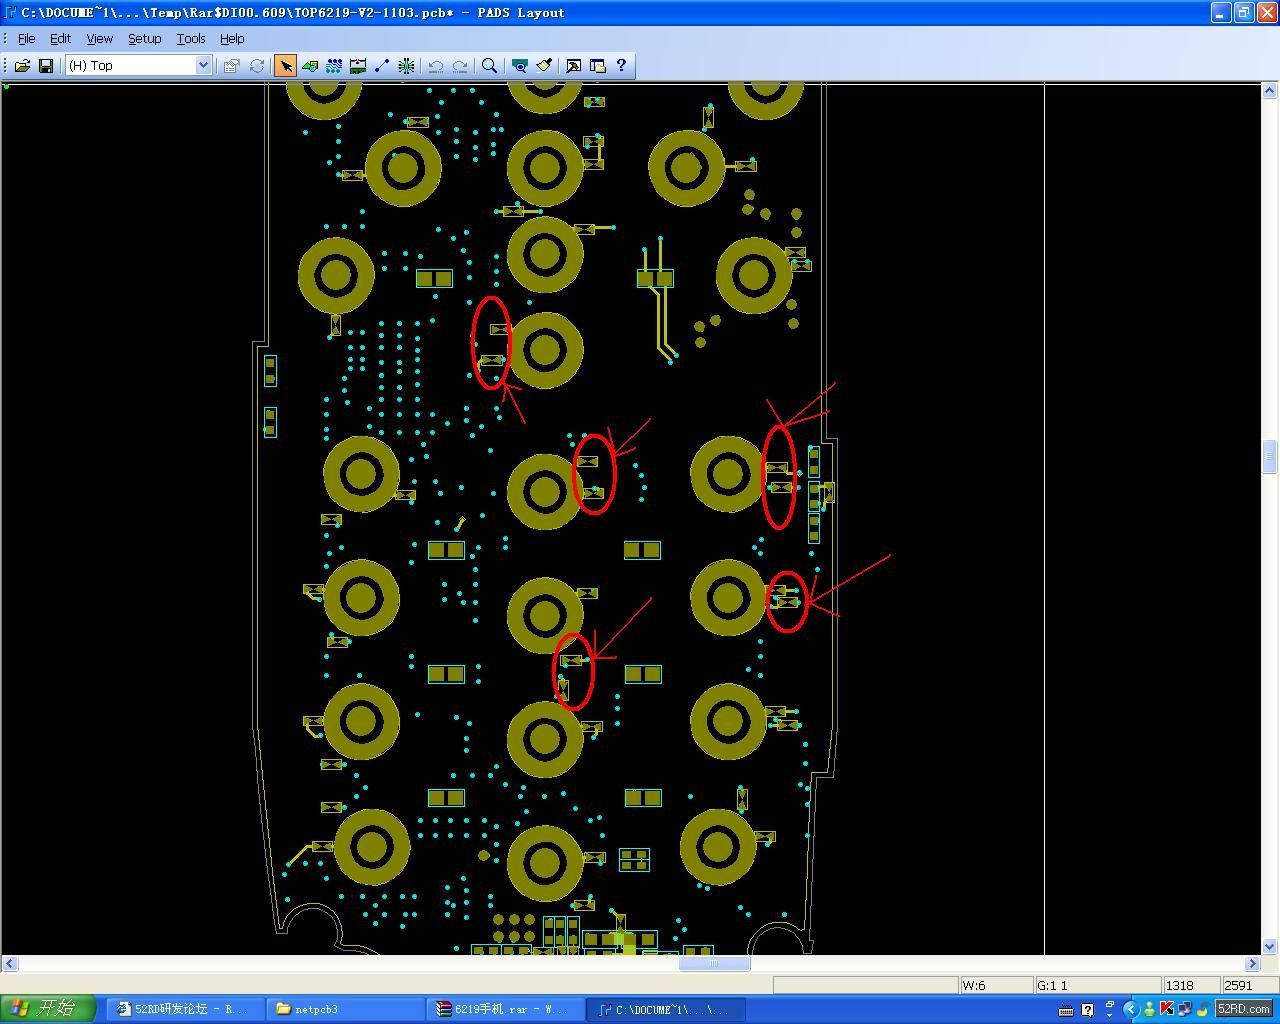Click the horizontal scrollbar right arrow

click(1252, 964)
